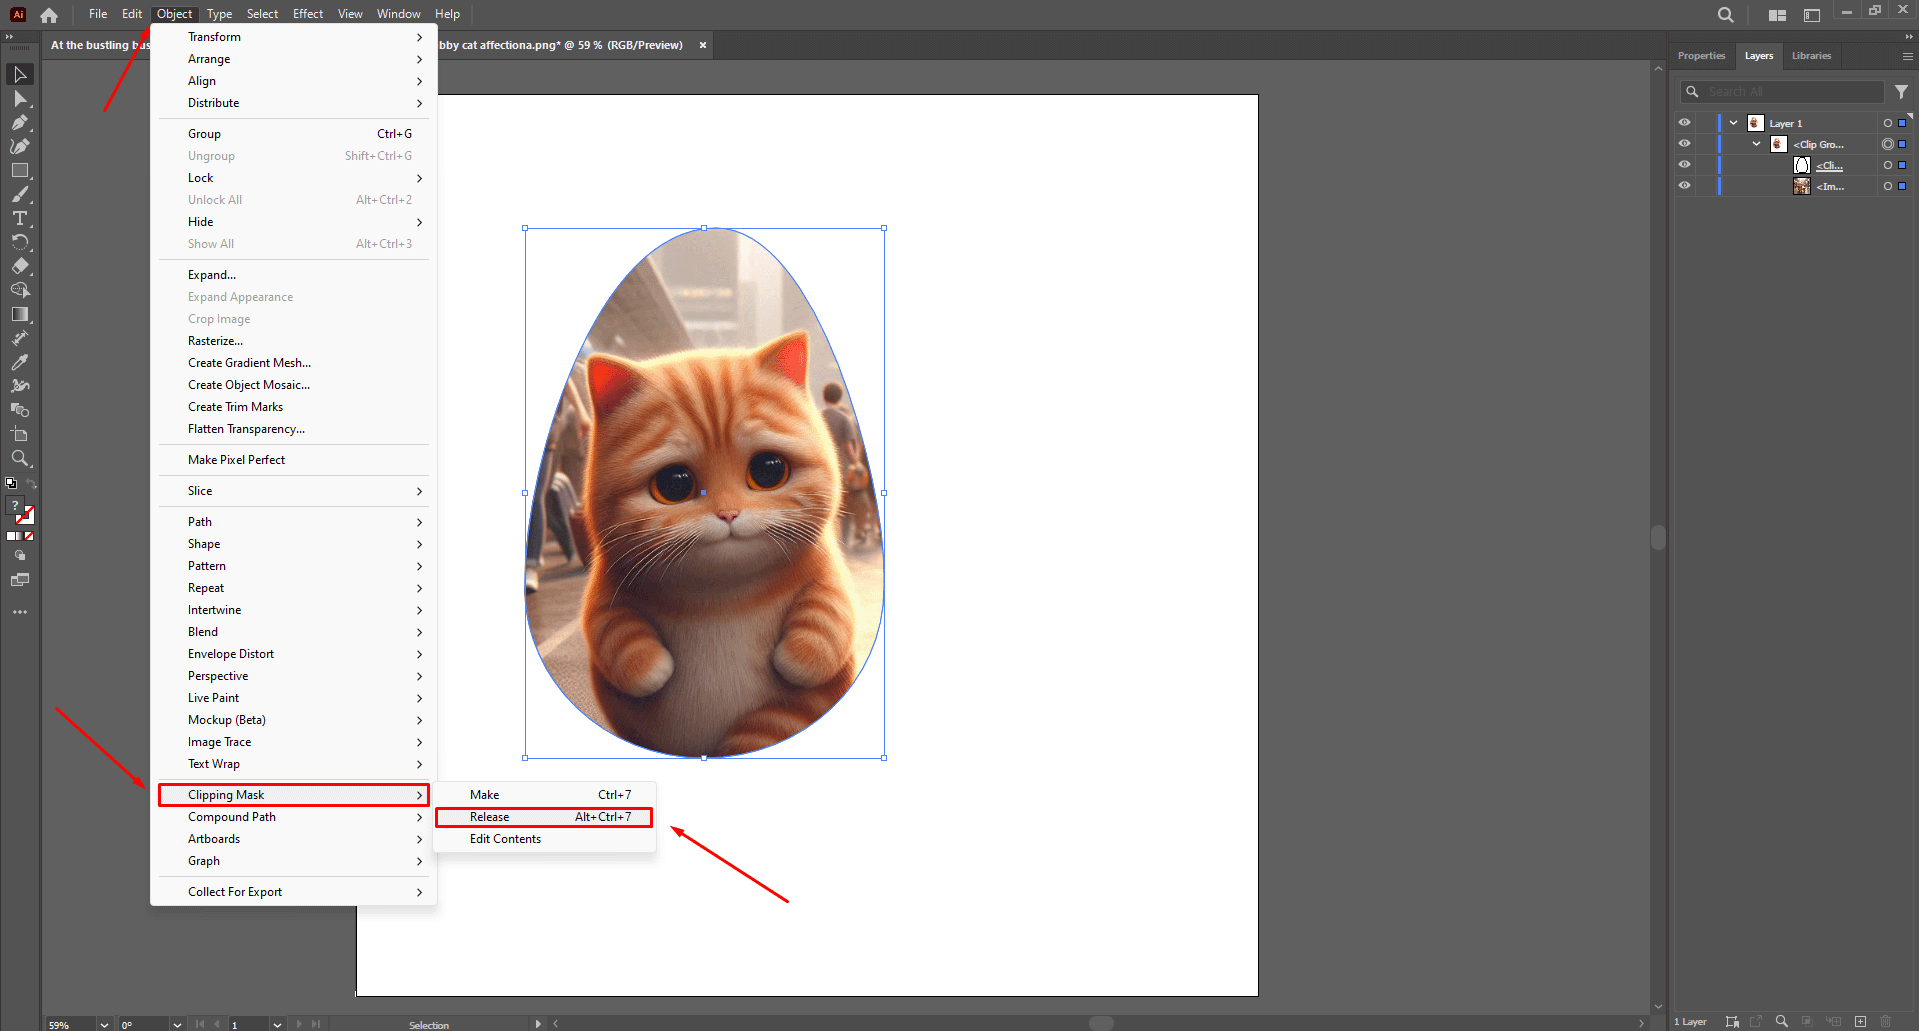This screenshot has width=1919, height=1031.
Task: Choose the Pen tool
Action: [20, 122]
